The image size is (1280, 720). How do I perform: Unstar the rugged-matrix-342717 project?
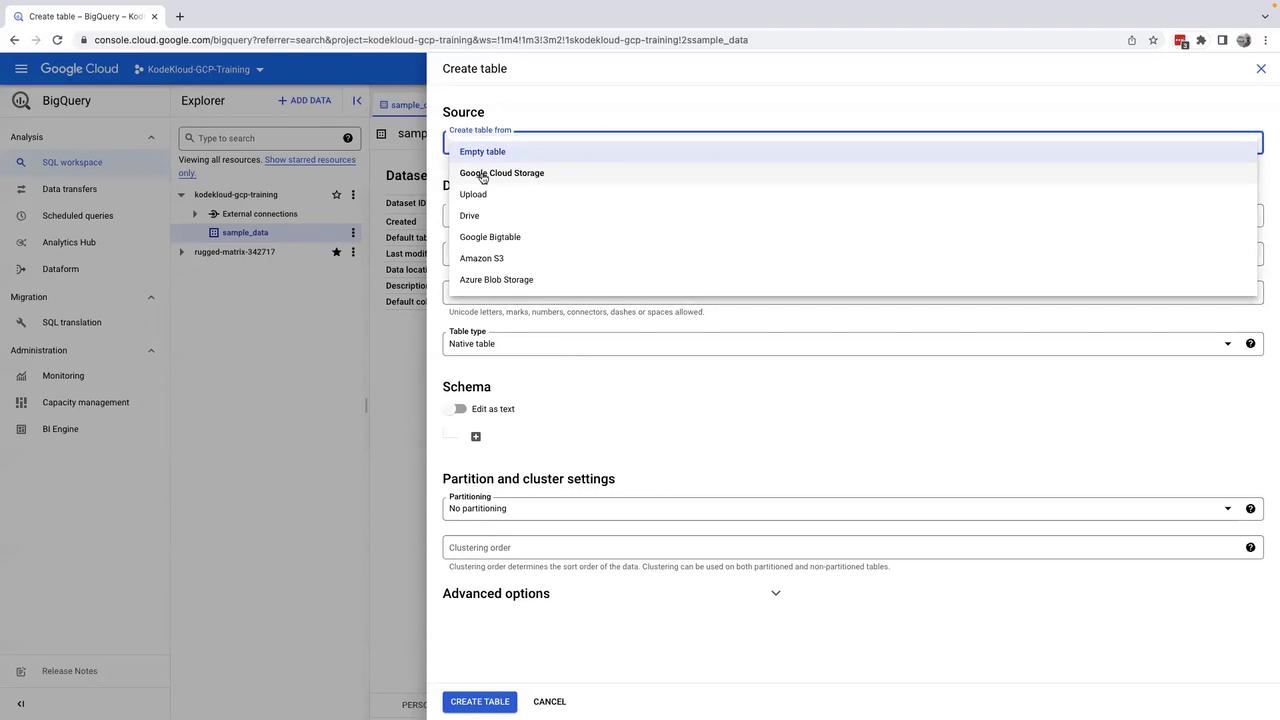click(x=336, y=252)
